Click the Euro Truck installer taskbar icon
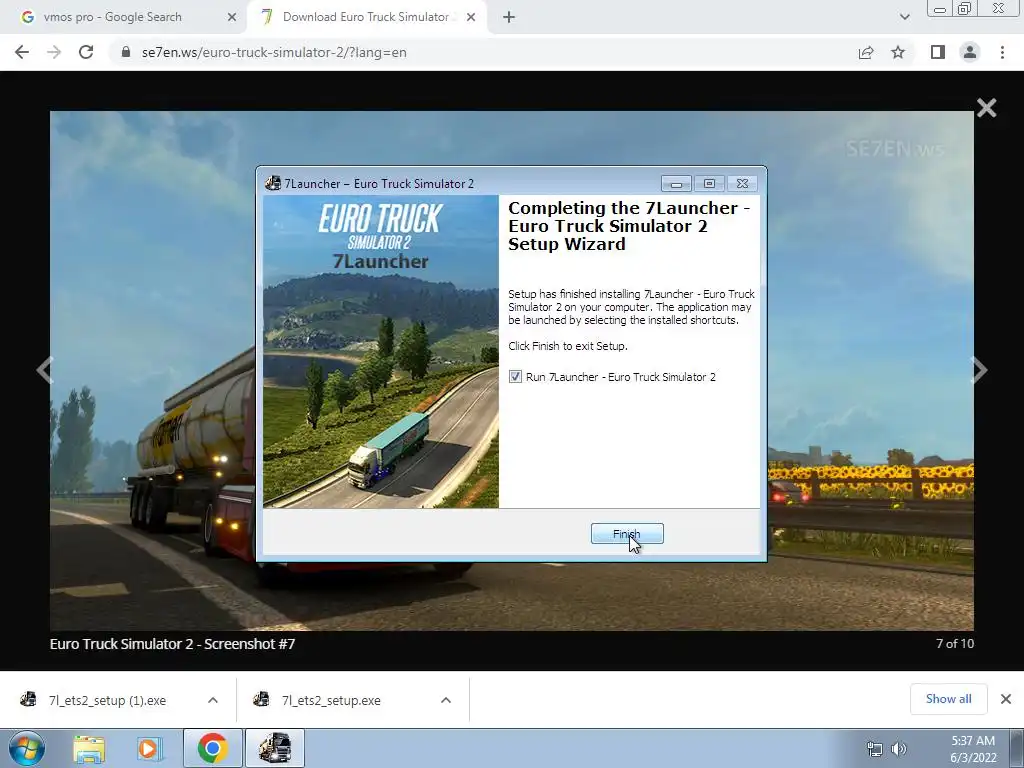The height and width of the screenshot is (768, 1024). (275, 748)
